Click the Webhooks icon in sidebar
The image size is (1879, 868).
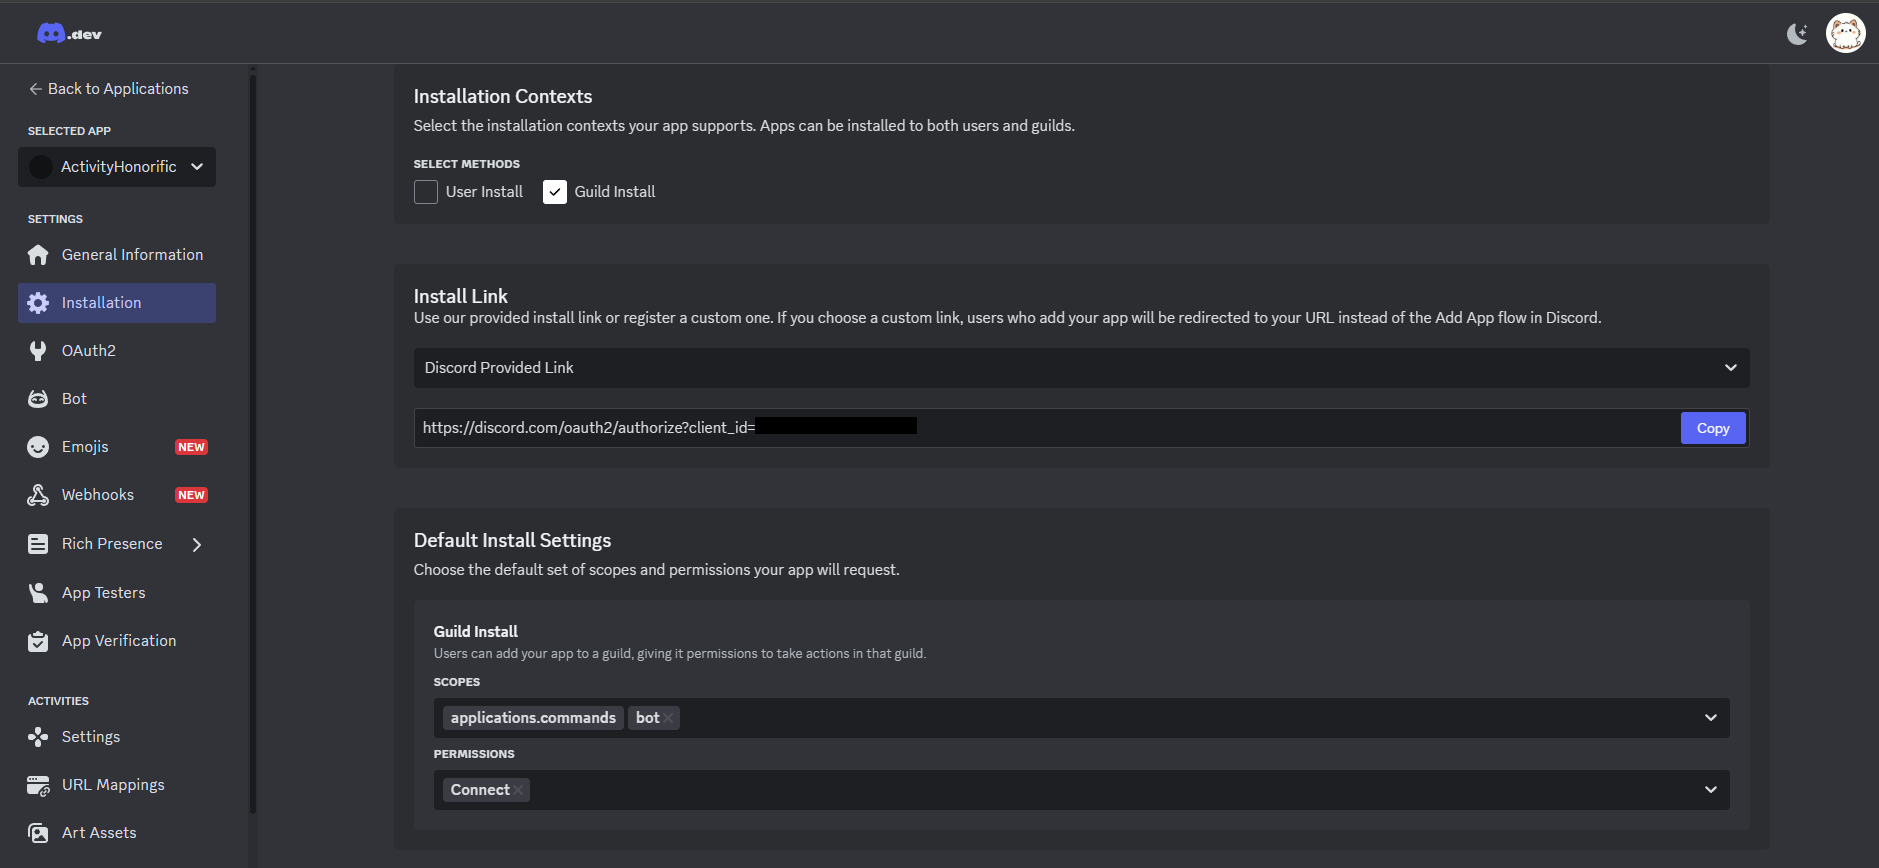(x=38, y=495)
